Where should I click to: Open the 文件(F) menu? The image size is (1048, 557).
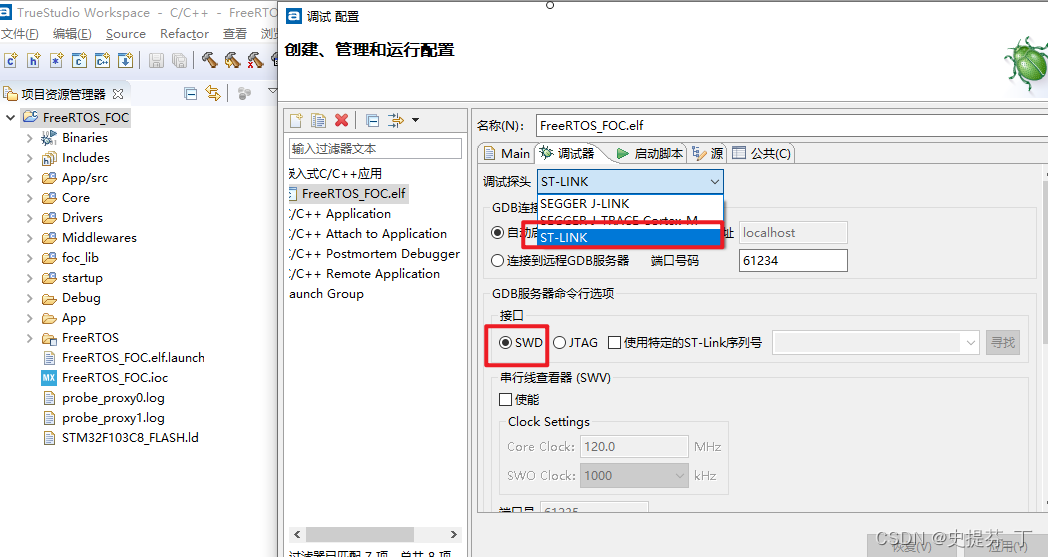pyautogui.click(x=19, y=33)
